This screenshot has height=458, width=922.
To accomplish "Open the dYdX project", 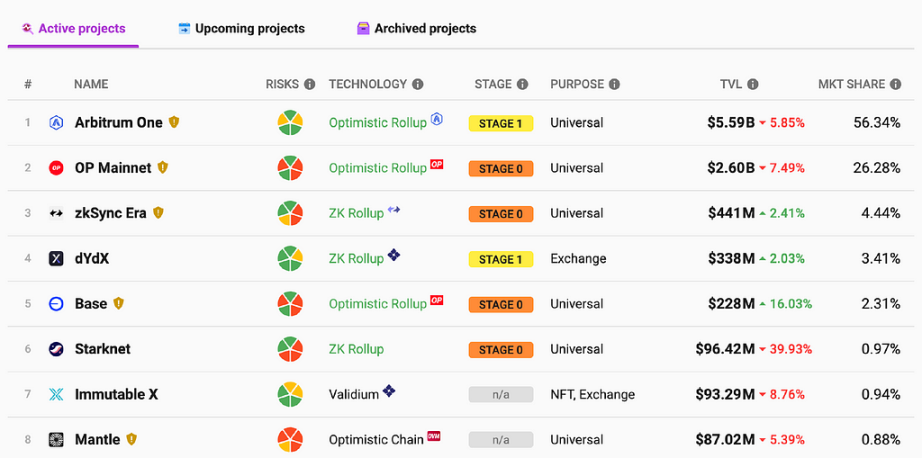I will point(92,259).
